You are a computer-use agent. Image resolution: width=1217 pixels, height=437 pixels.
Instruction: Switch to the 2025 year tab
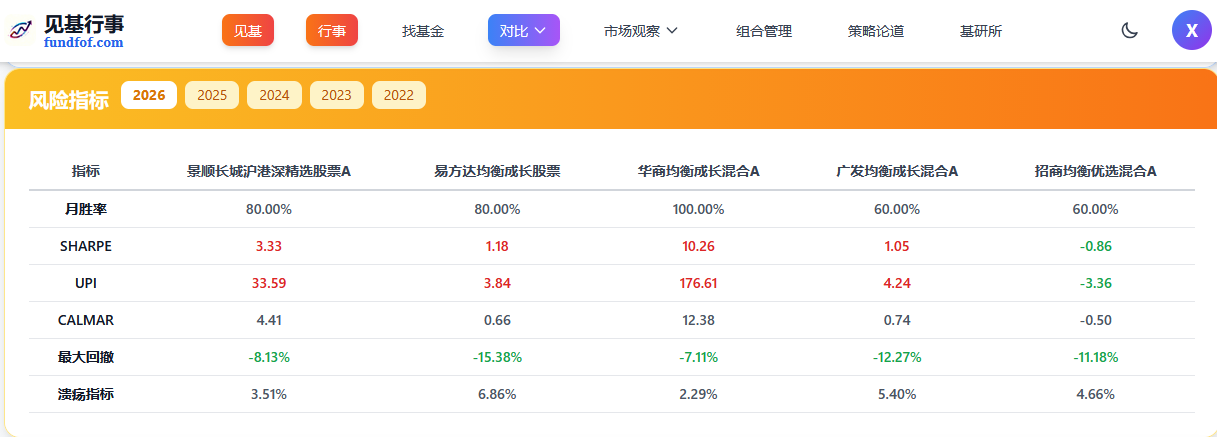(x=212, y=95)
